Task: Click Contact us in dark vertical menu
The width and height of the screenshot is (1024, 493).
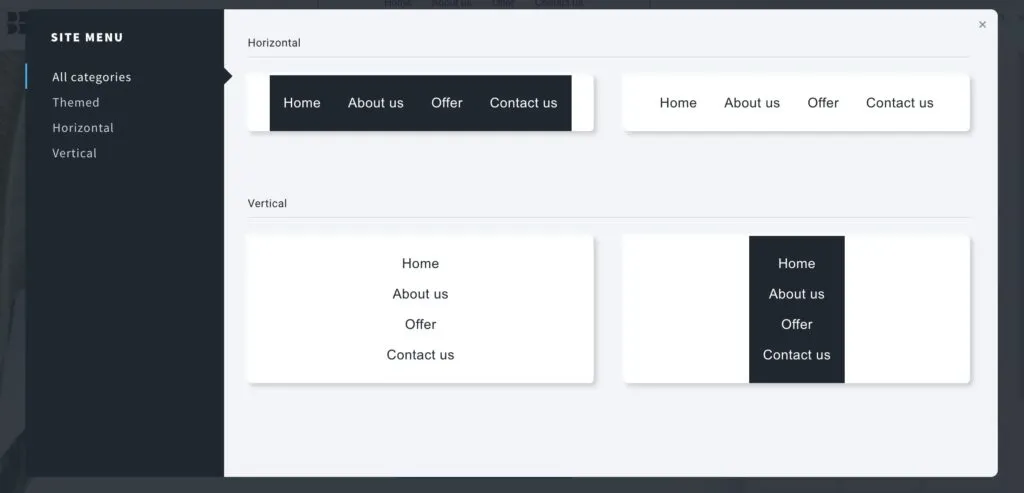Action: pos(796,355)
